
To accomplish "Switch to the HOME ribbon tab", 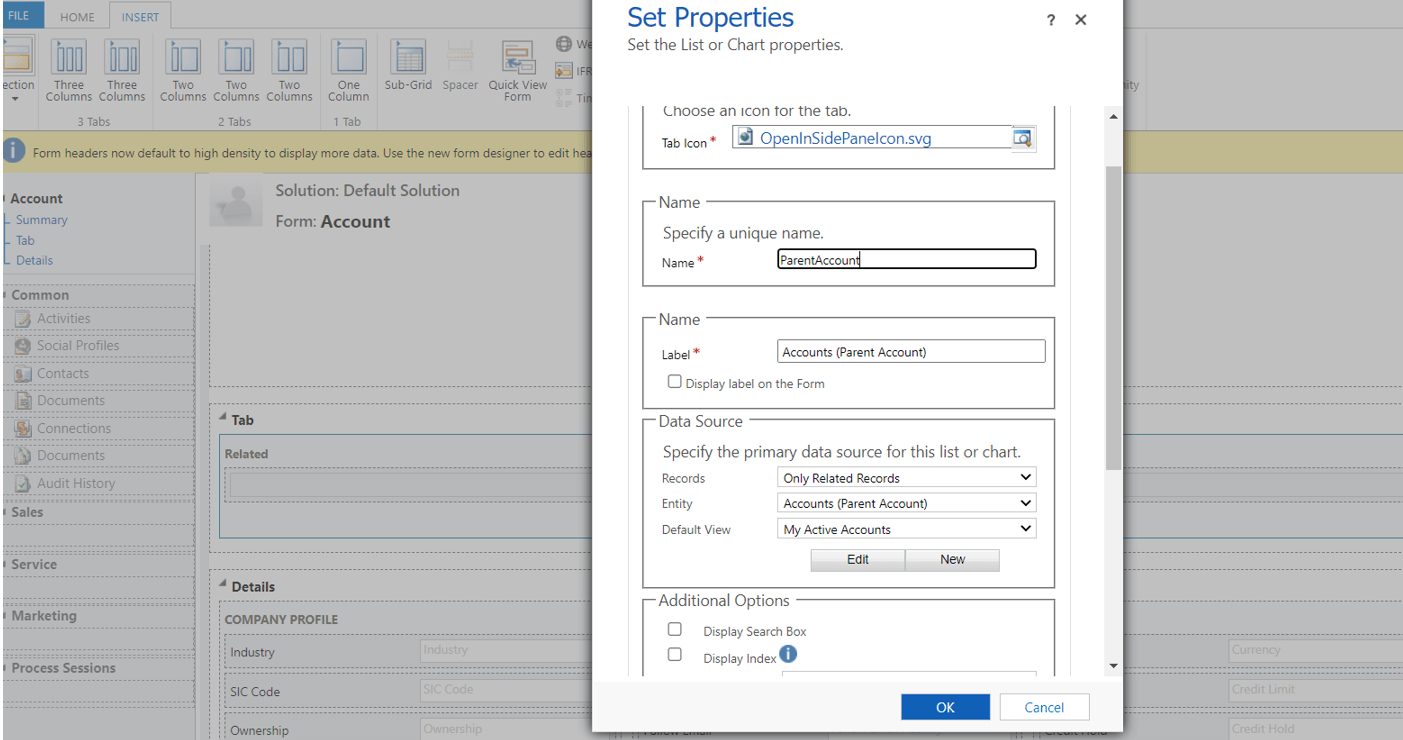I will (77, 16).
